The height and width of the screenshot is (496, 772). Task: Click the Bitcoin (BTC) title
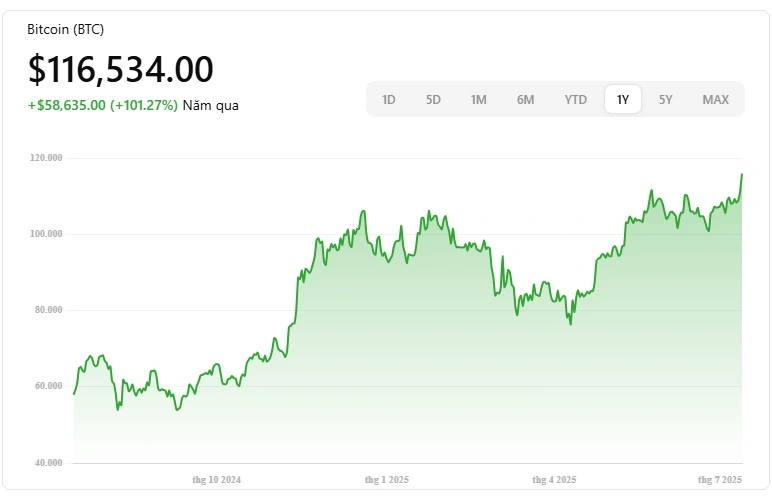click(65, 29)
